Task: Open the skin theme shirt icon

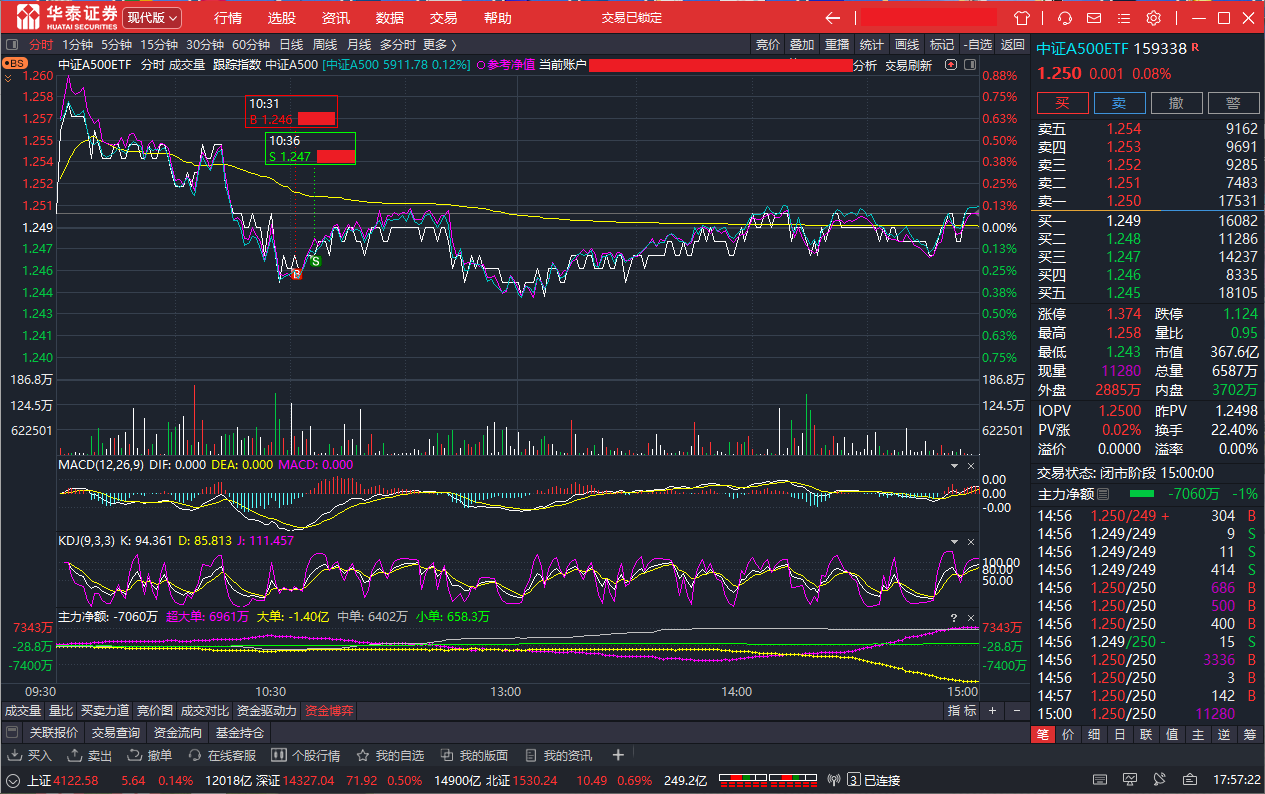Action: (x=1021, y=18)
